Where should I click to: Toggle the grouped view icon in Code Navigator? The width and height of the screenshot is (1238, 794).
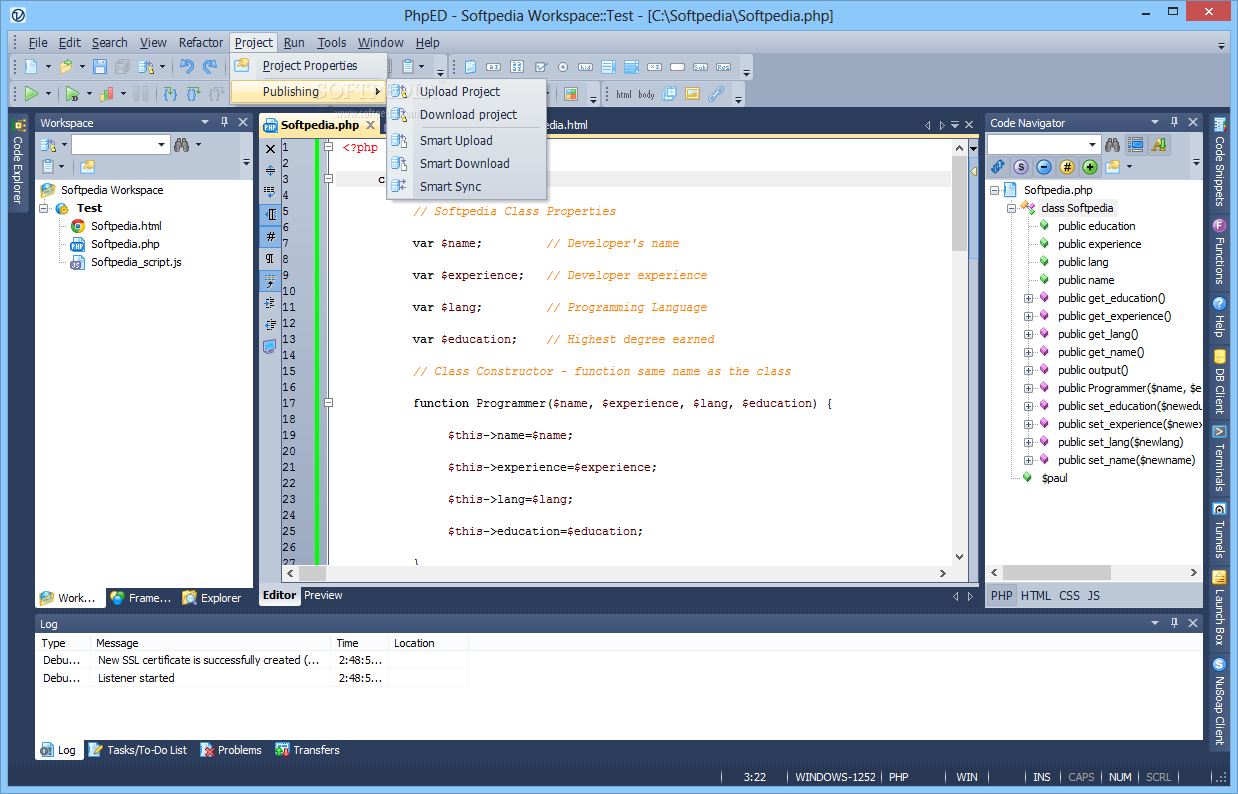click(x=1136, y=145)
